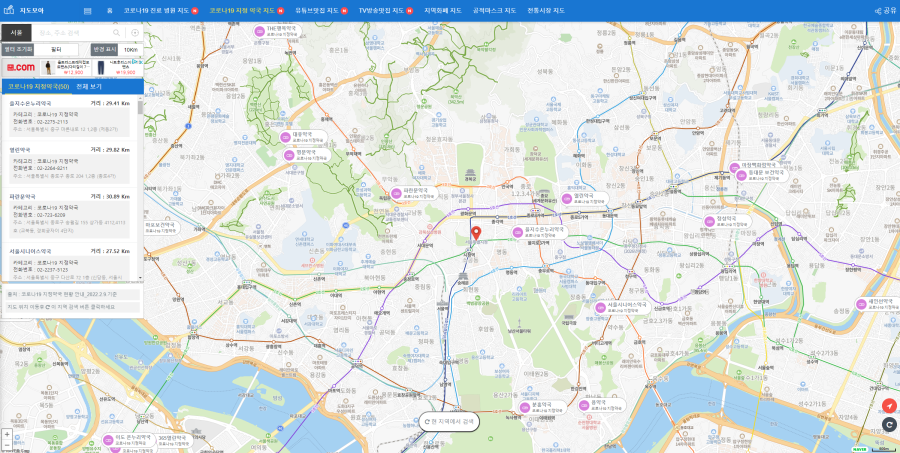900x453 pixels.
Task: Click the 공유 share button text
Action: click(x=890, y=11)
